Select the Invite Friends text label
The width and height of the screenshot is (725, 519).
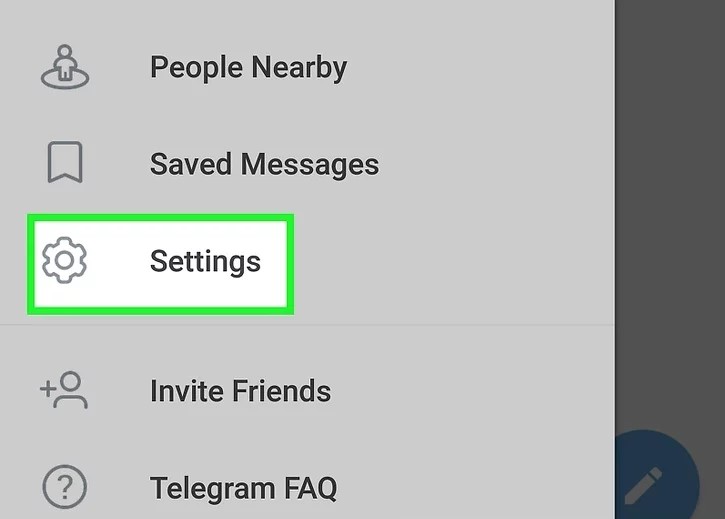coord(240,391)
